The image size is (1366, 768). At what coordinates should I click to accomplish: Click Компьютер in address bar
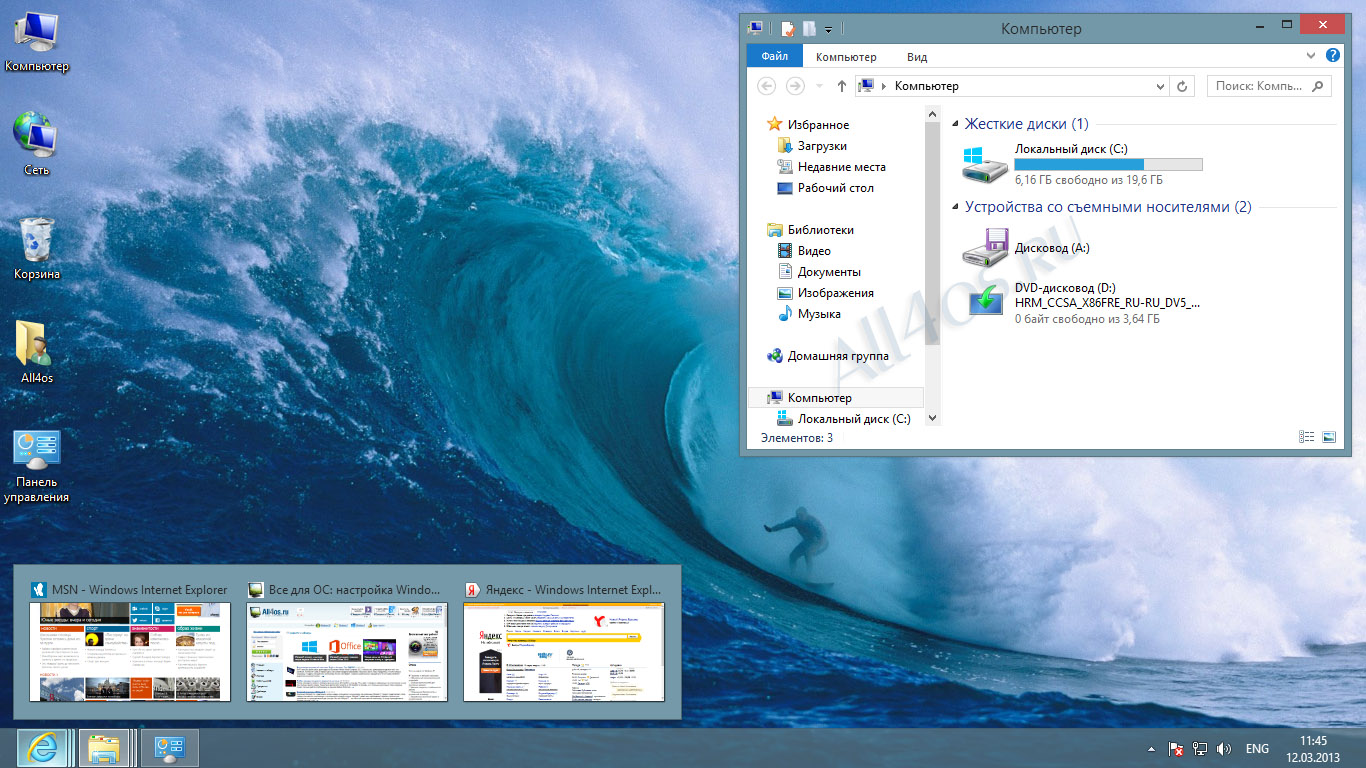pos(926,87)
